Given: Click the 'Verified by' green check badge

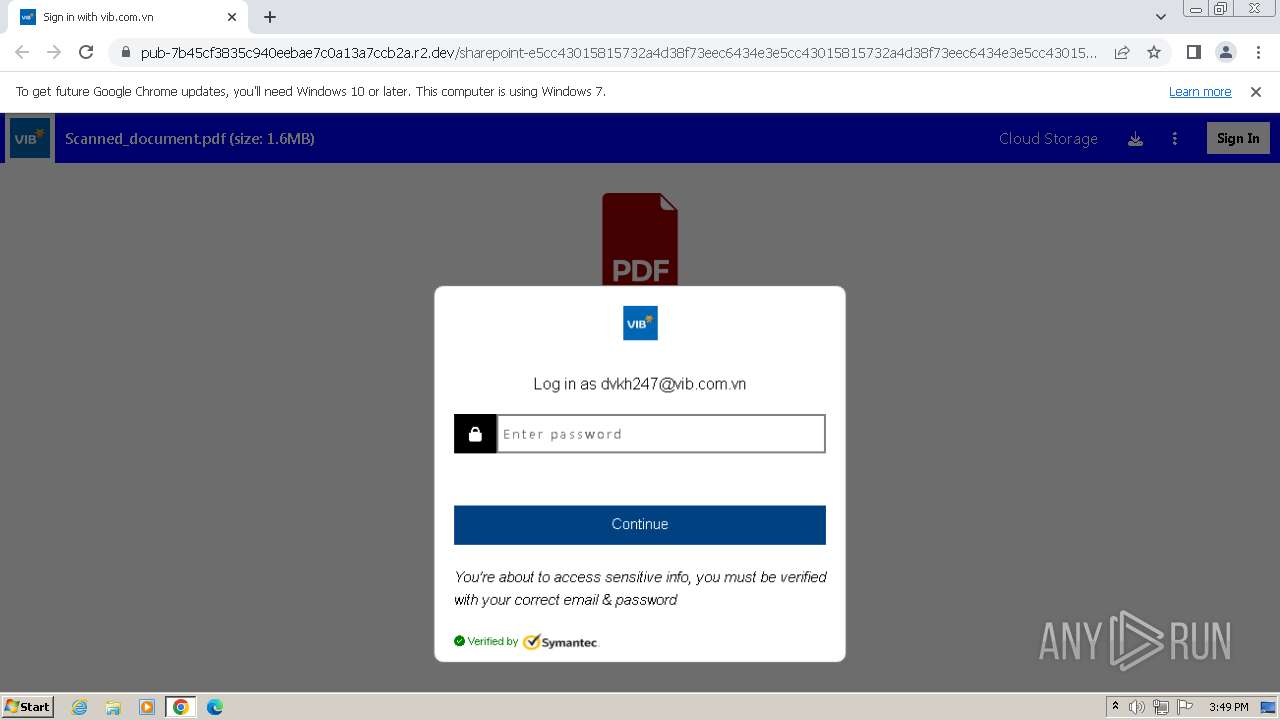Looking at the screenshot, I should click(486, 641).
